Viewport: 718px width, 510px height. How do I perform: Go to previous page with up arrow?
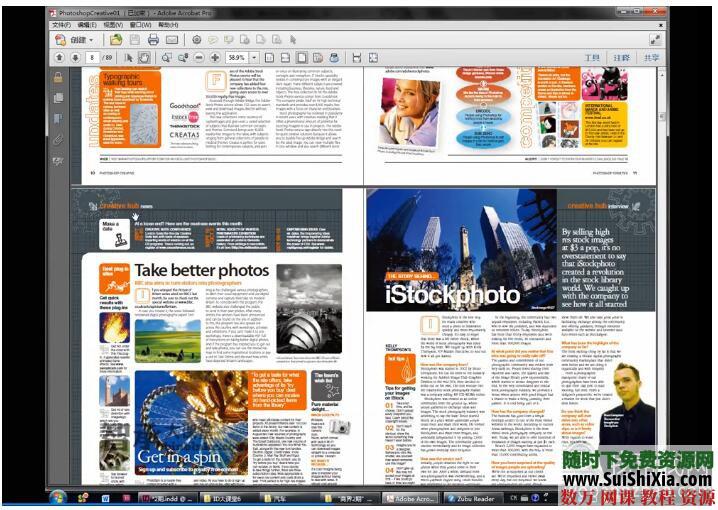[58, 57]
